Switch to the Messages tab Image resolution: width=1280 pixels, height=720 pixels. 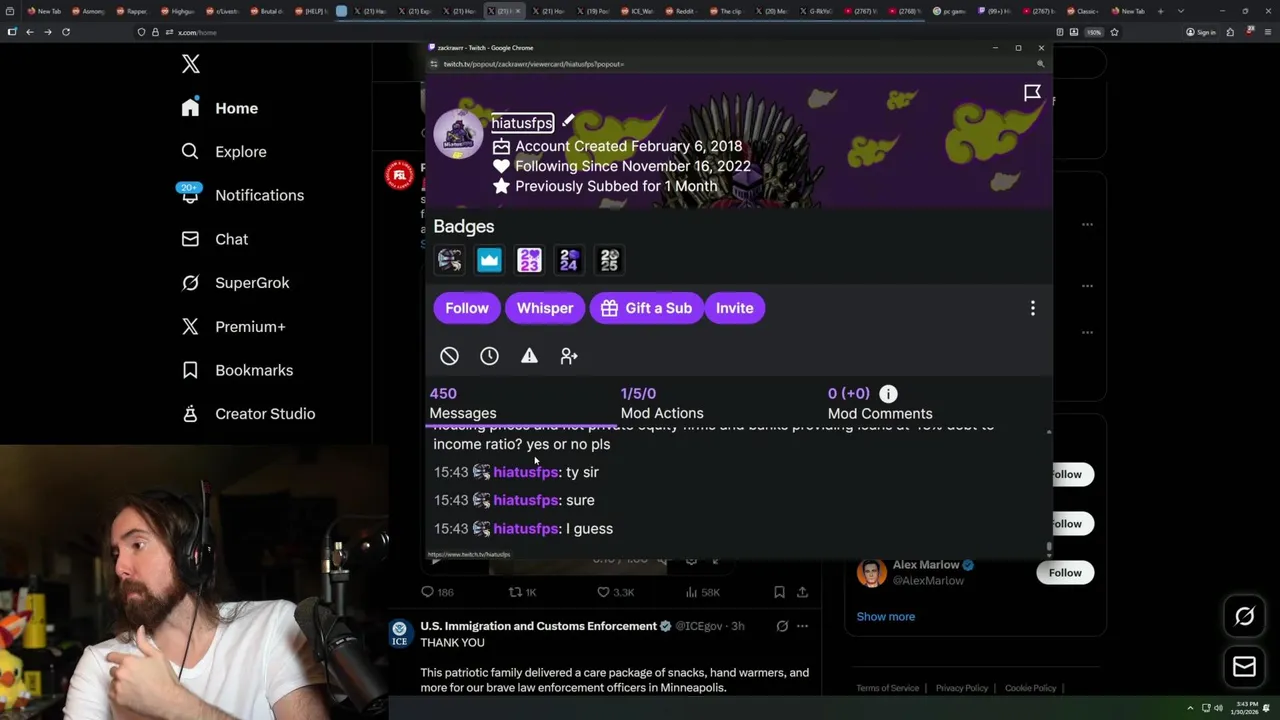point(463,403)
